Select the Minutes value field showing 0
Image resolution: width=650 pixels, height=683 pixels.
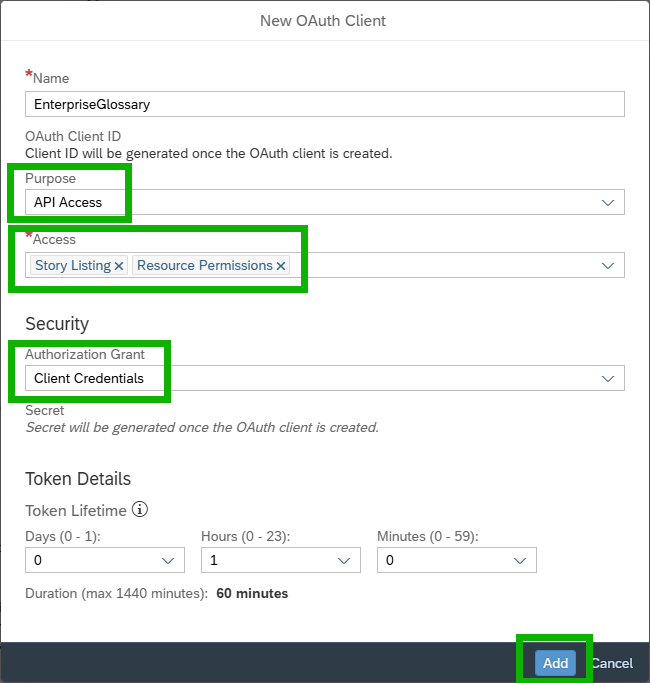(x=440, y=561)
